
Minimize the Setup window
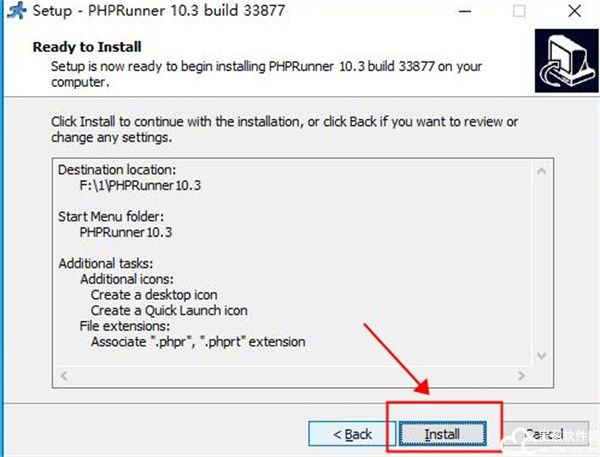[465, 11]
